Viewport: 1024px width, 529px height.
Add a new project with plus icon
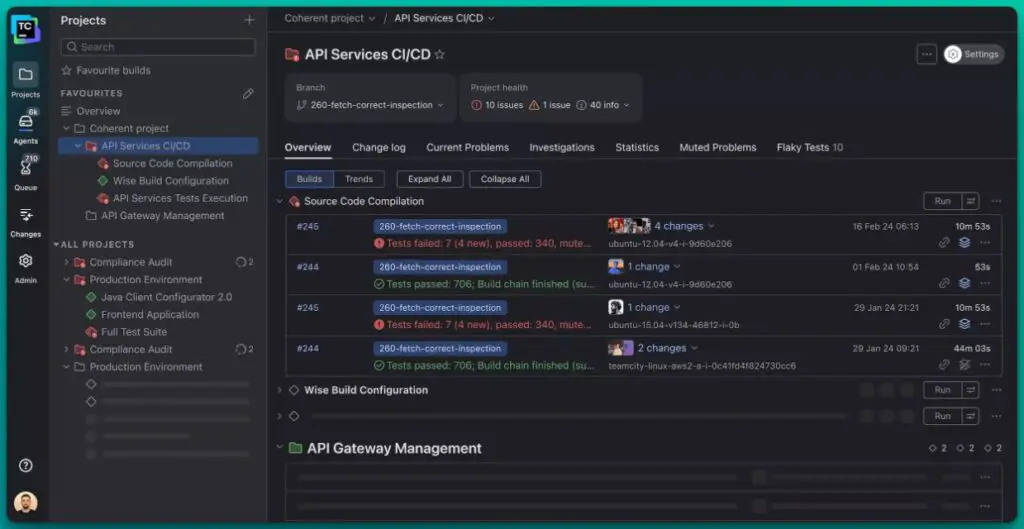coord(249,20)
